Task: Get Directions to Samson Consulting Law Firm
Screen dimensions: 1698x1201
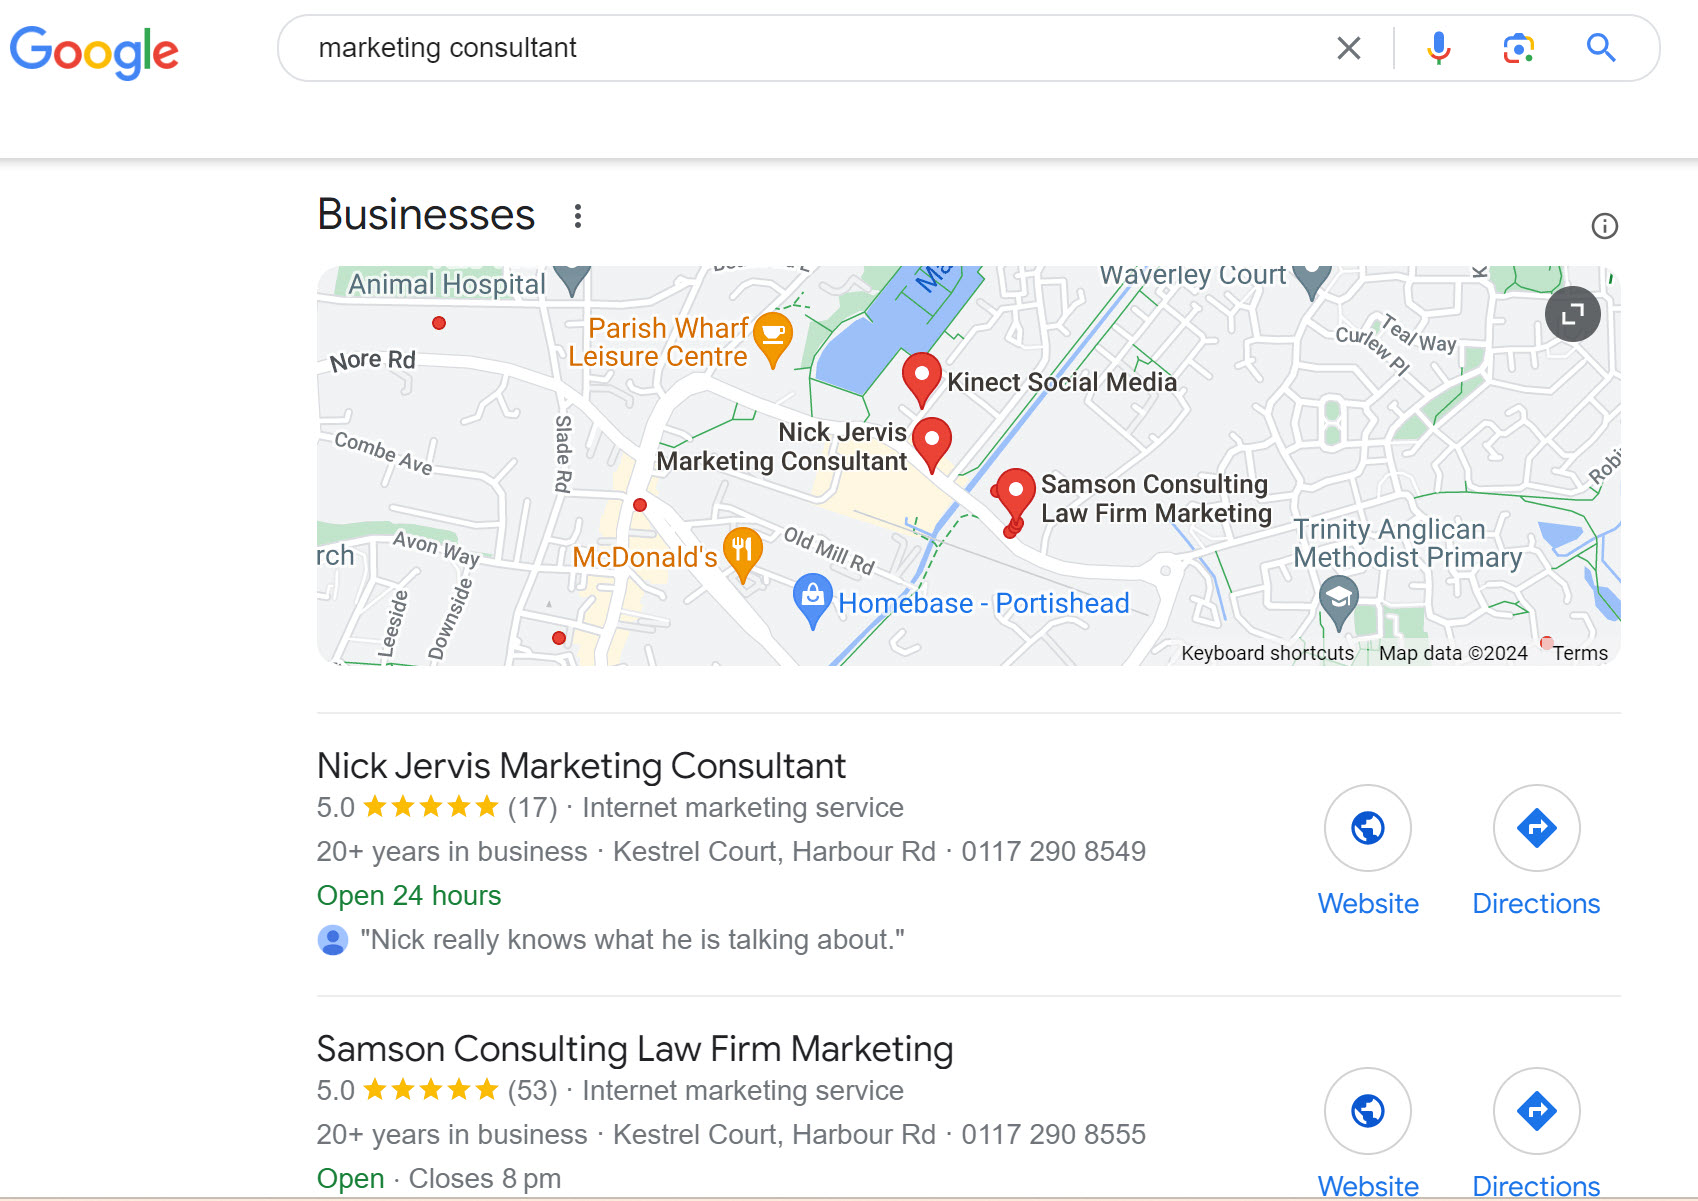Action: click(1536, 1111)
